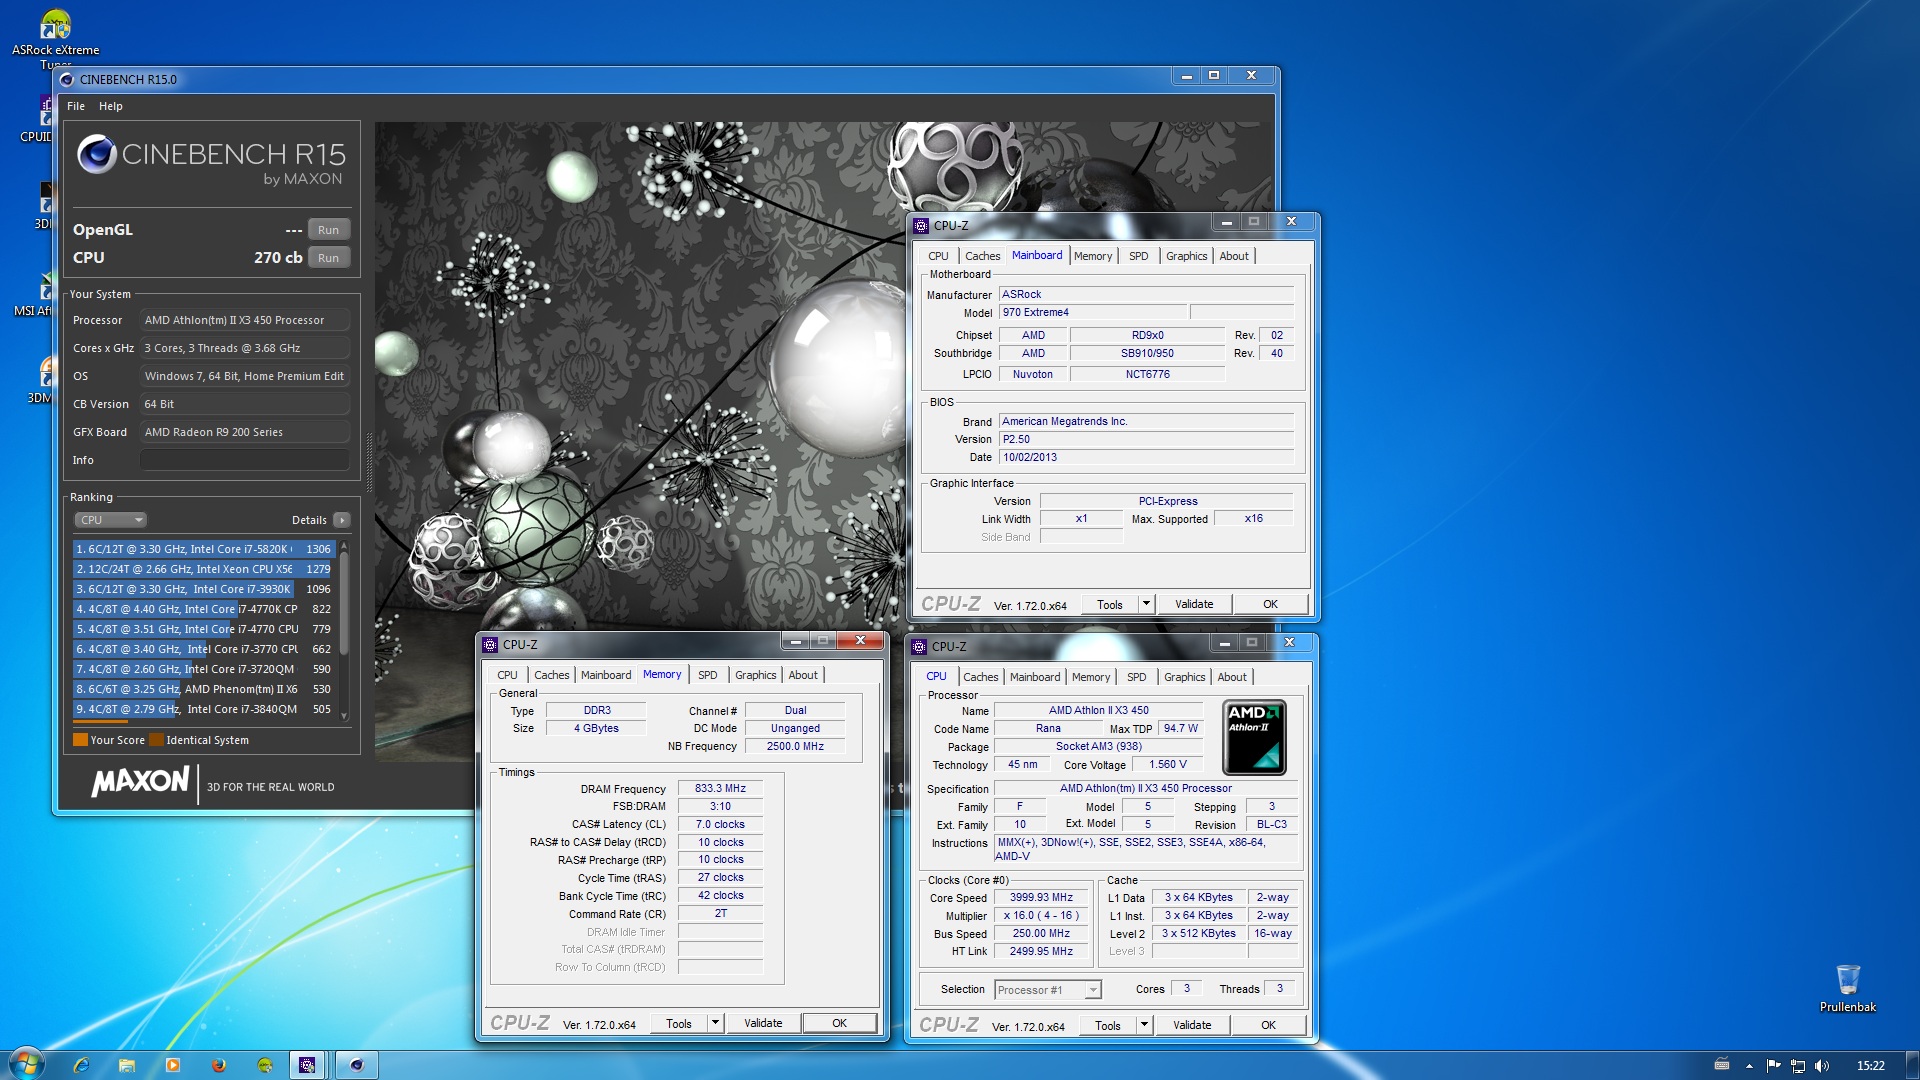
Task: Open Windows Explorer folder on taskbar
Action: point(127,1065)
